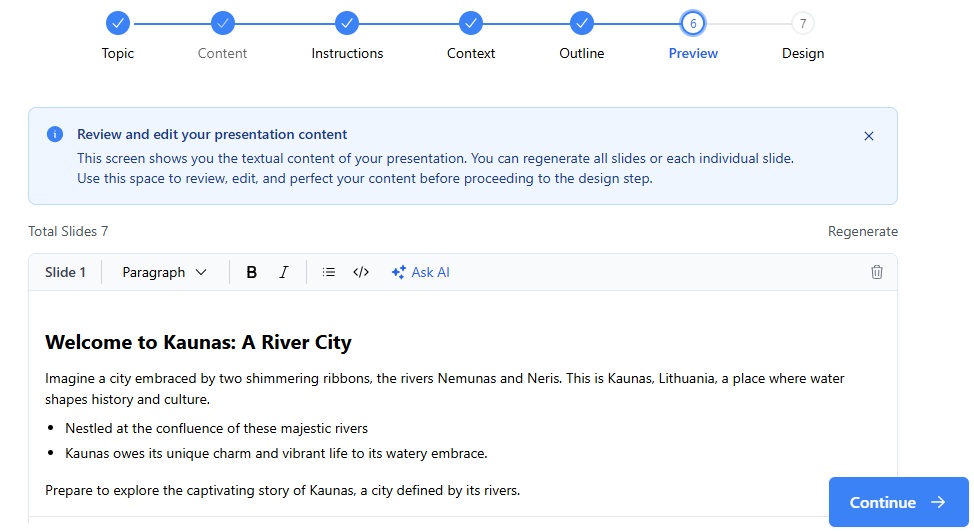
Task: Select the Preview step 6
Action: coord(693,23)
